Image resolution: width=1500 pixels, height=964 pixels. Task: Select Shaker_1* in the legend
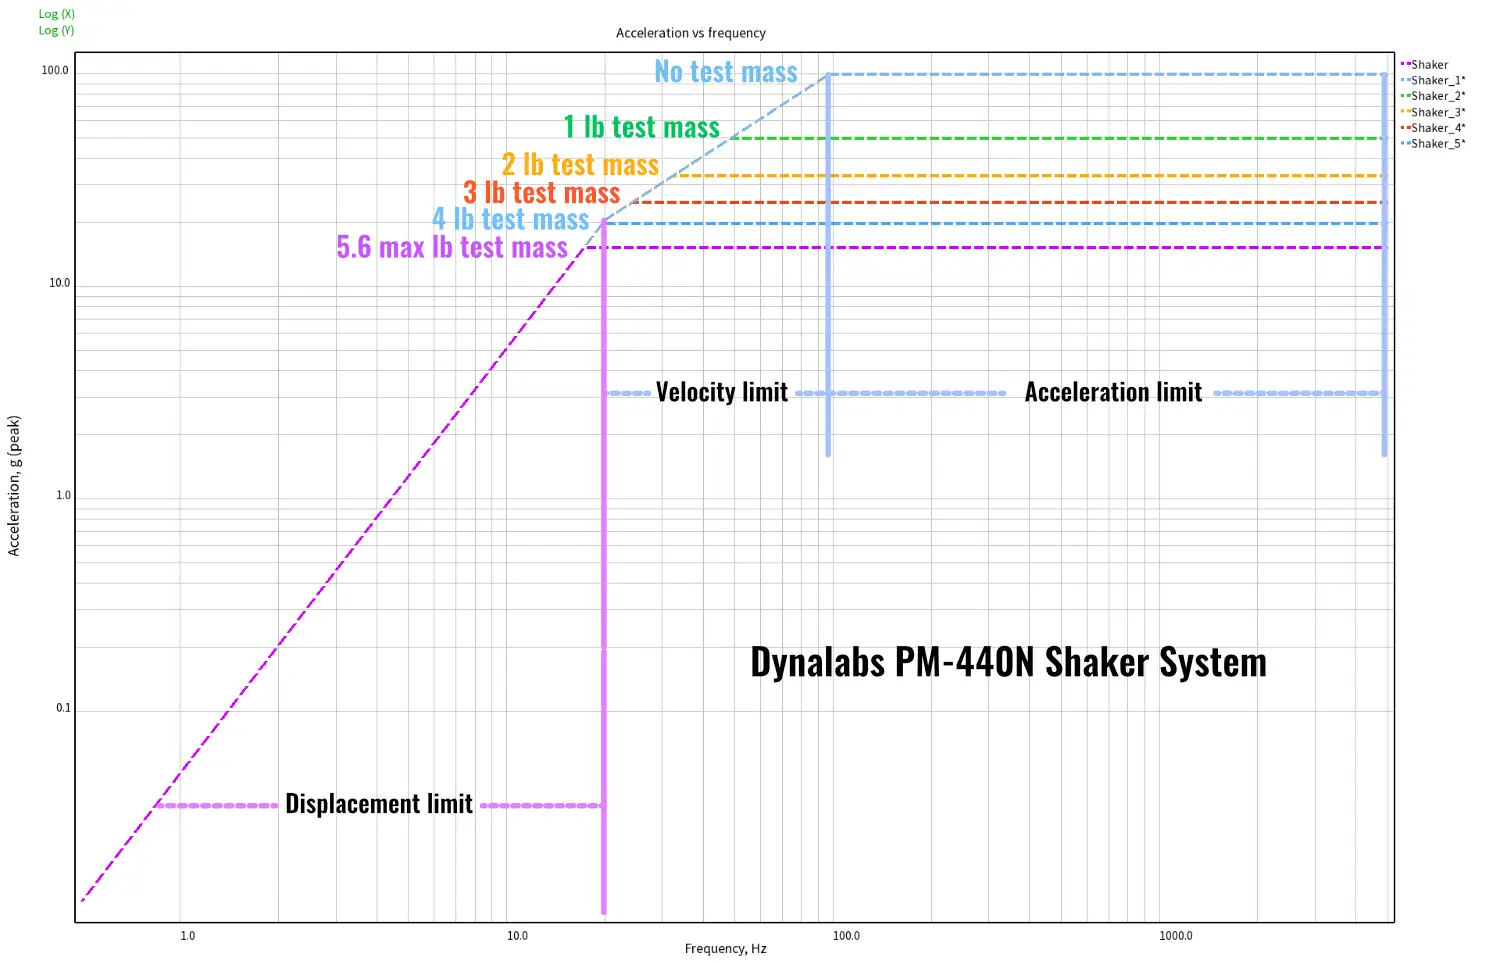point(1437,81)
